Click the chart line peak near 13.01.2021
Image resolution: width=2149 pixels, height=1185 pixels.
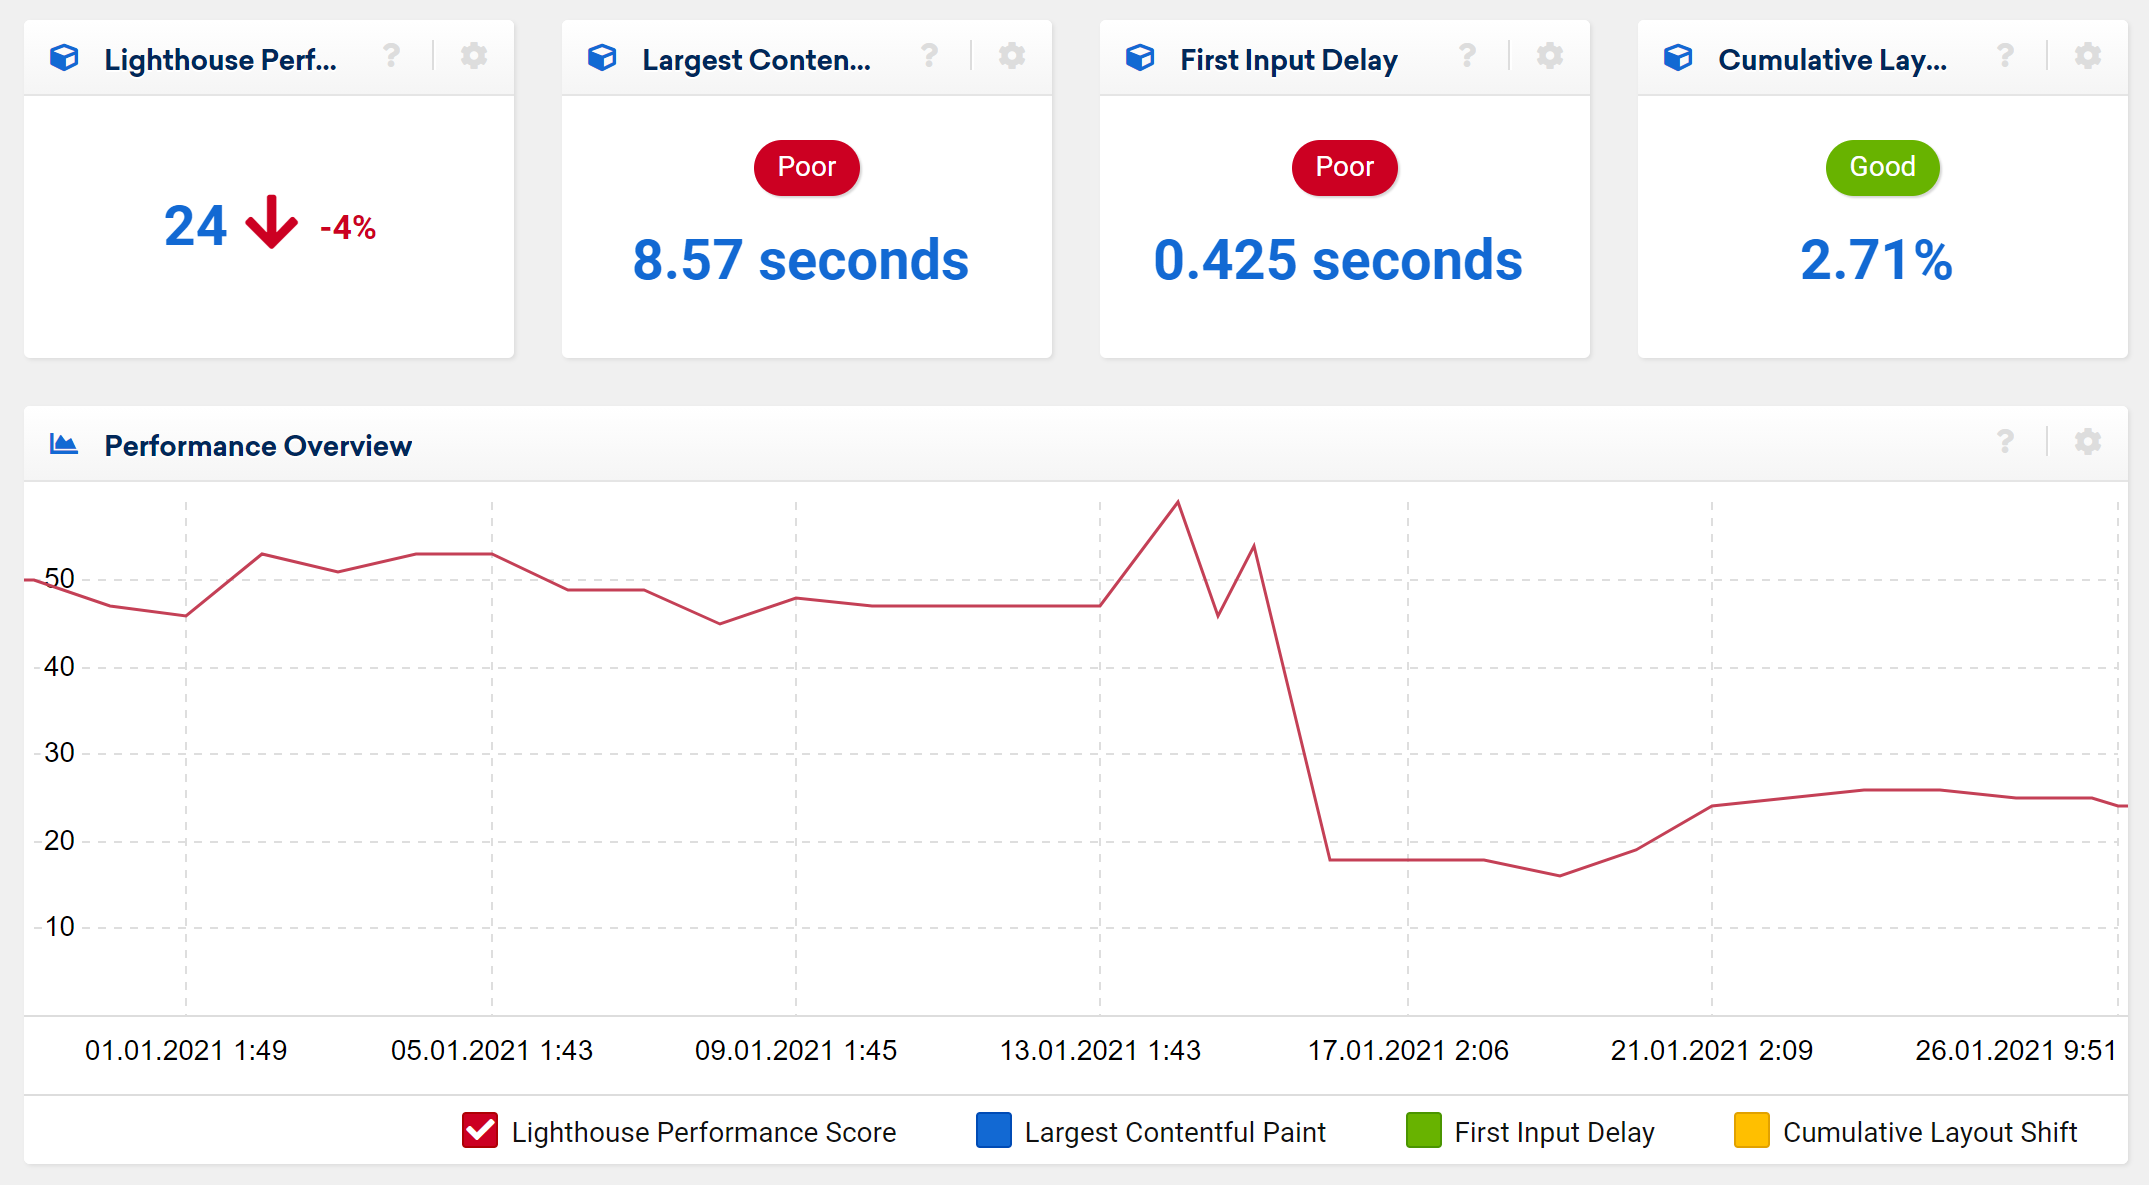point(1178,502)
